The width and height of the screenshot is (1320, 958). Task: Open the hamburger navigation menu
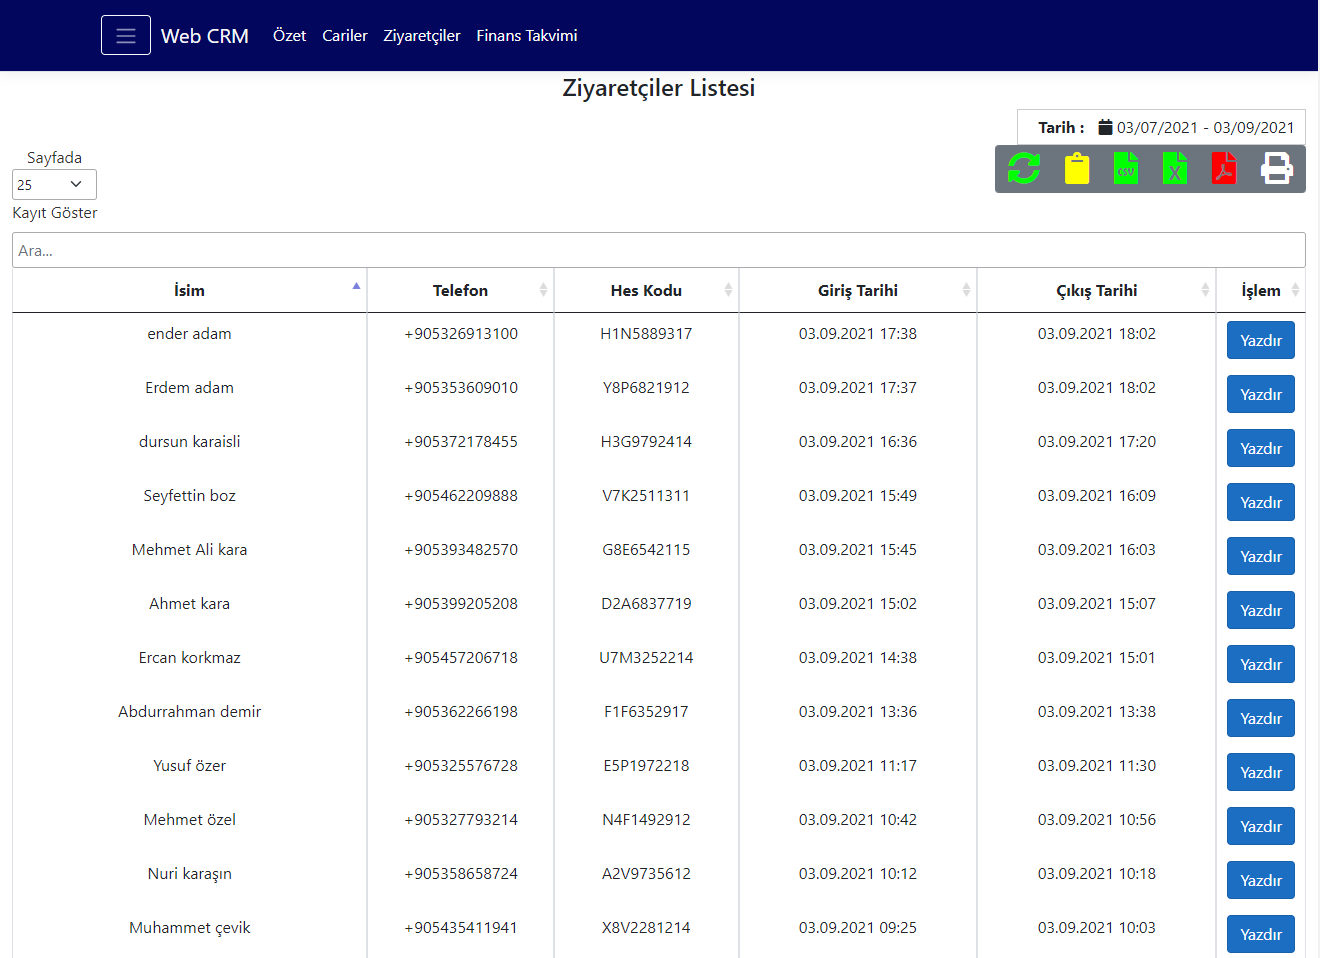pos(126,35)
